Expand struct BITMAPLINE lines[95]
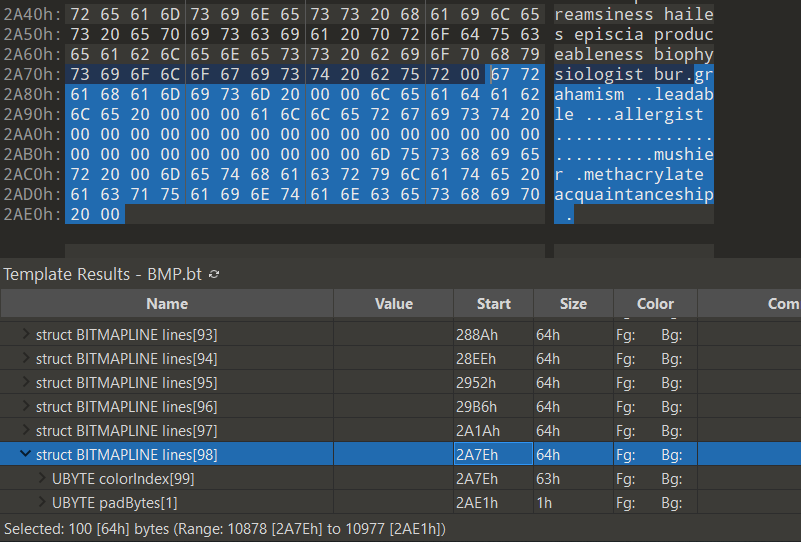The width and height of the screenshot is (801, 542). click(x=26, y=383)
